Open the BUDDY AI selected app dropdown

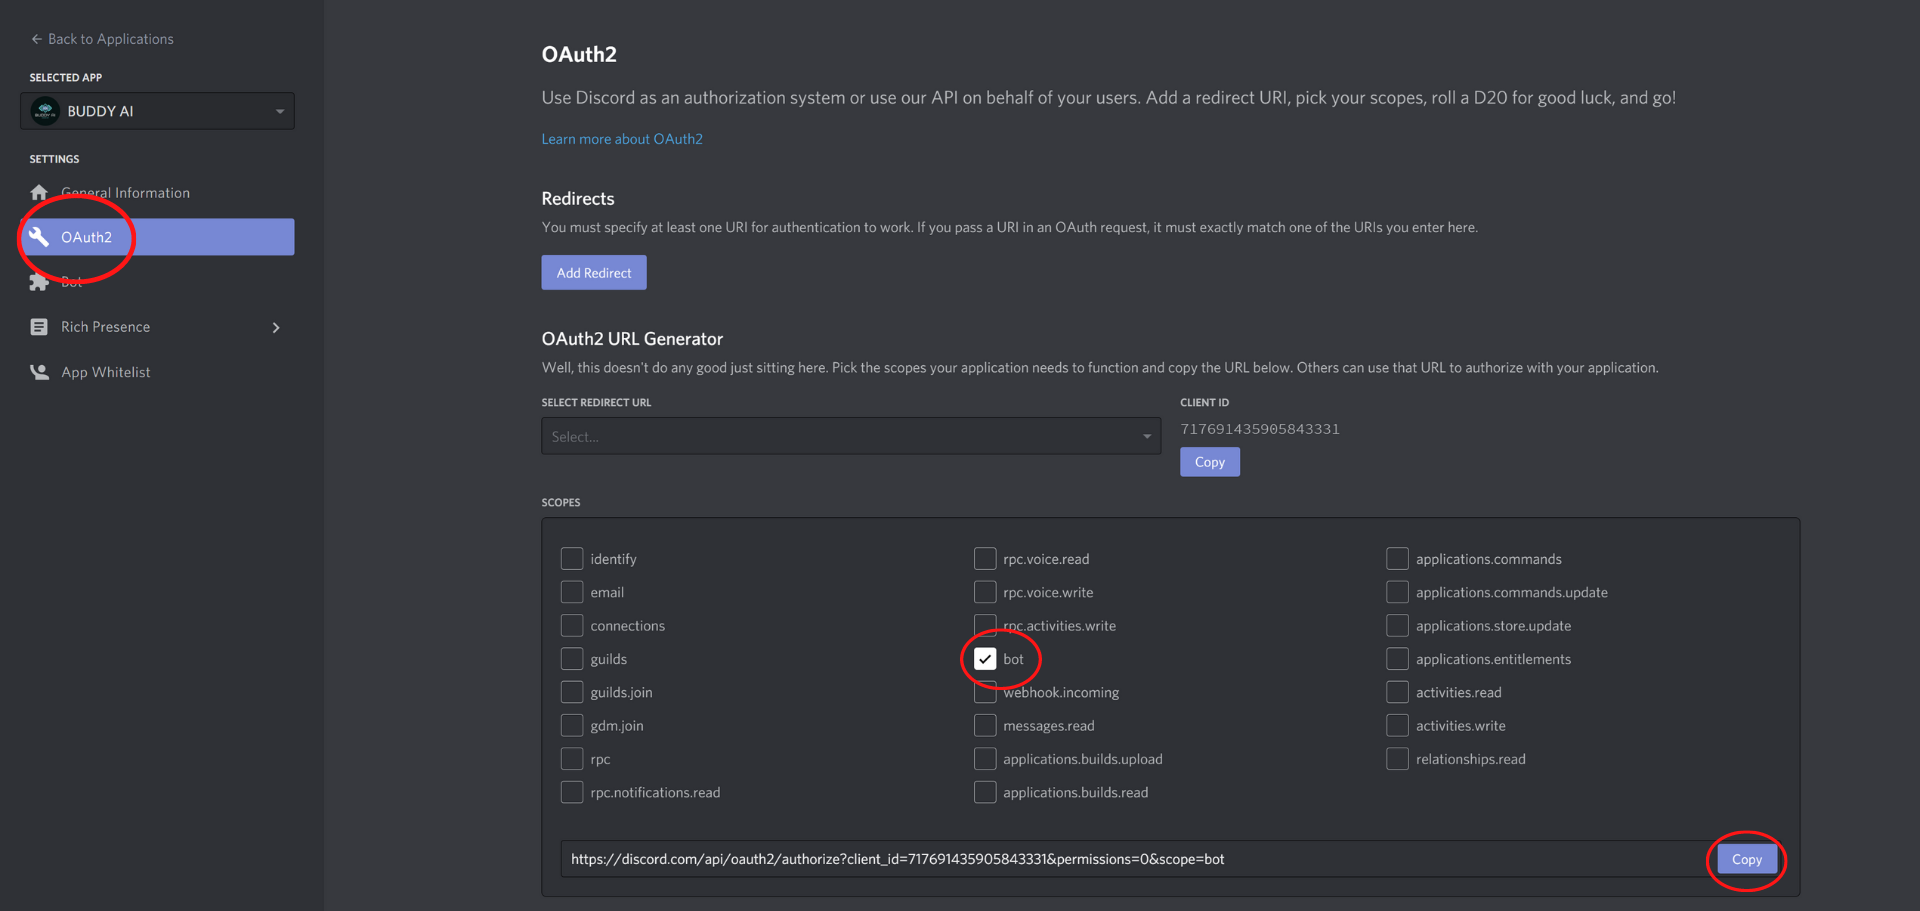157,111
